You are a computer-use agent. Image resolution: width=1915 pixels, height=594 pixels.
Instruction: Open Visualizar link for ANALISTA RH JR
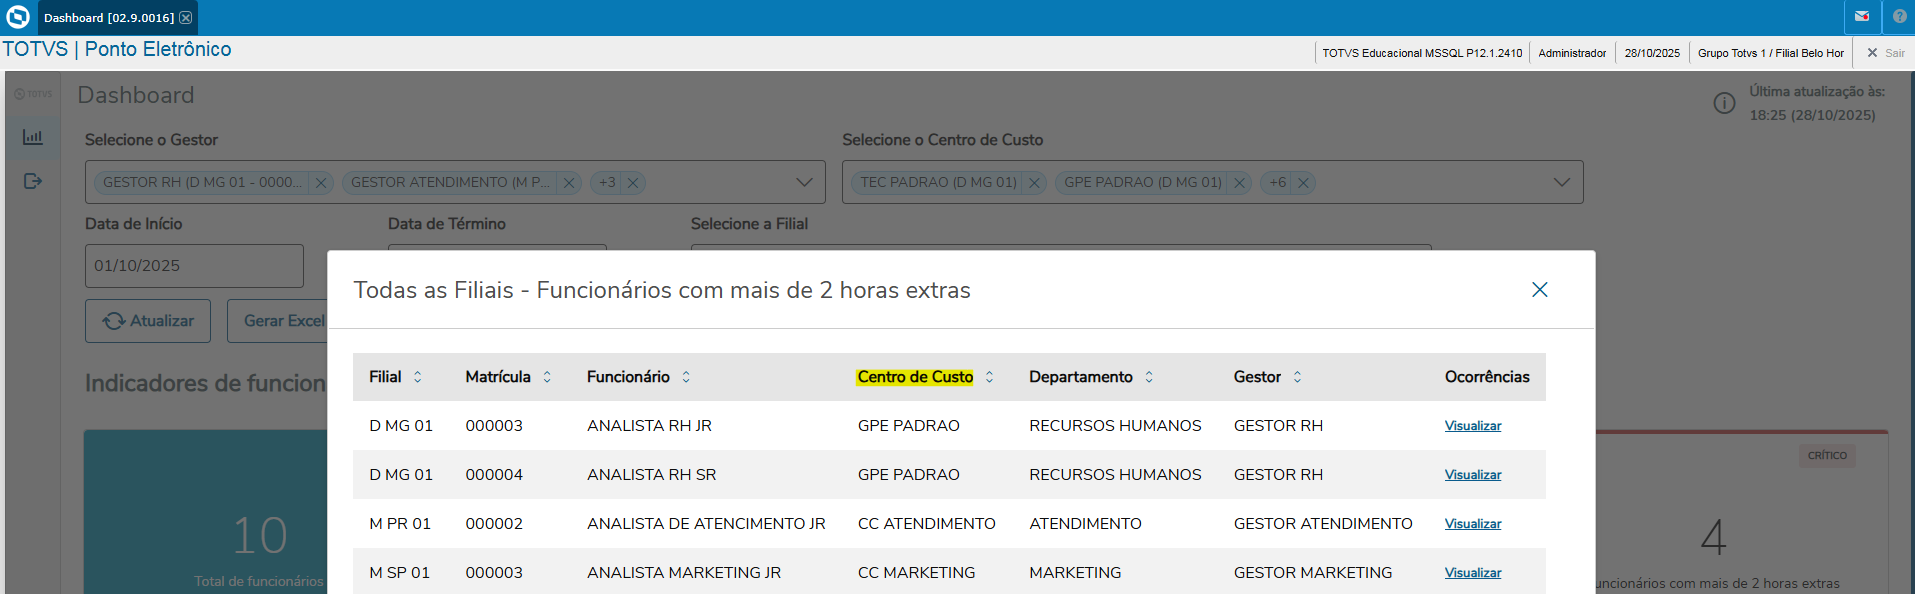[x=1472, y=426]
